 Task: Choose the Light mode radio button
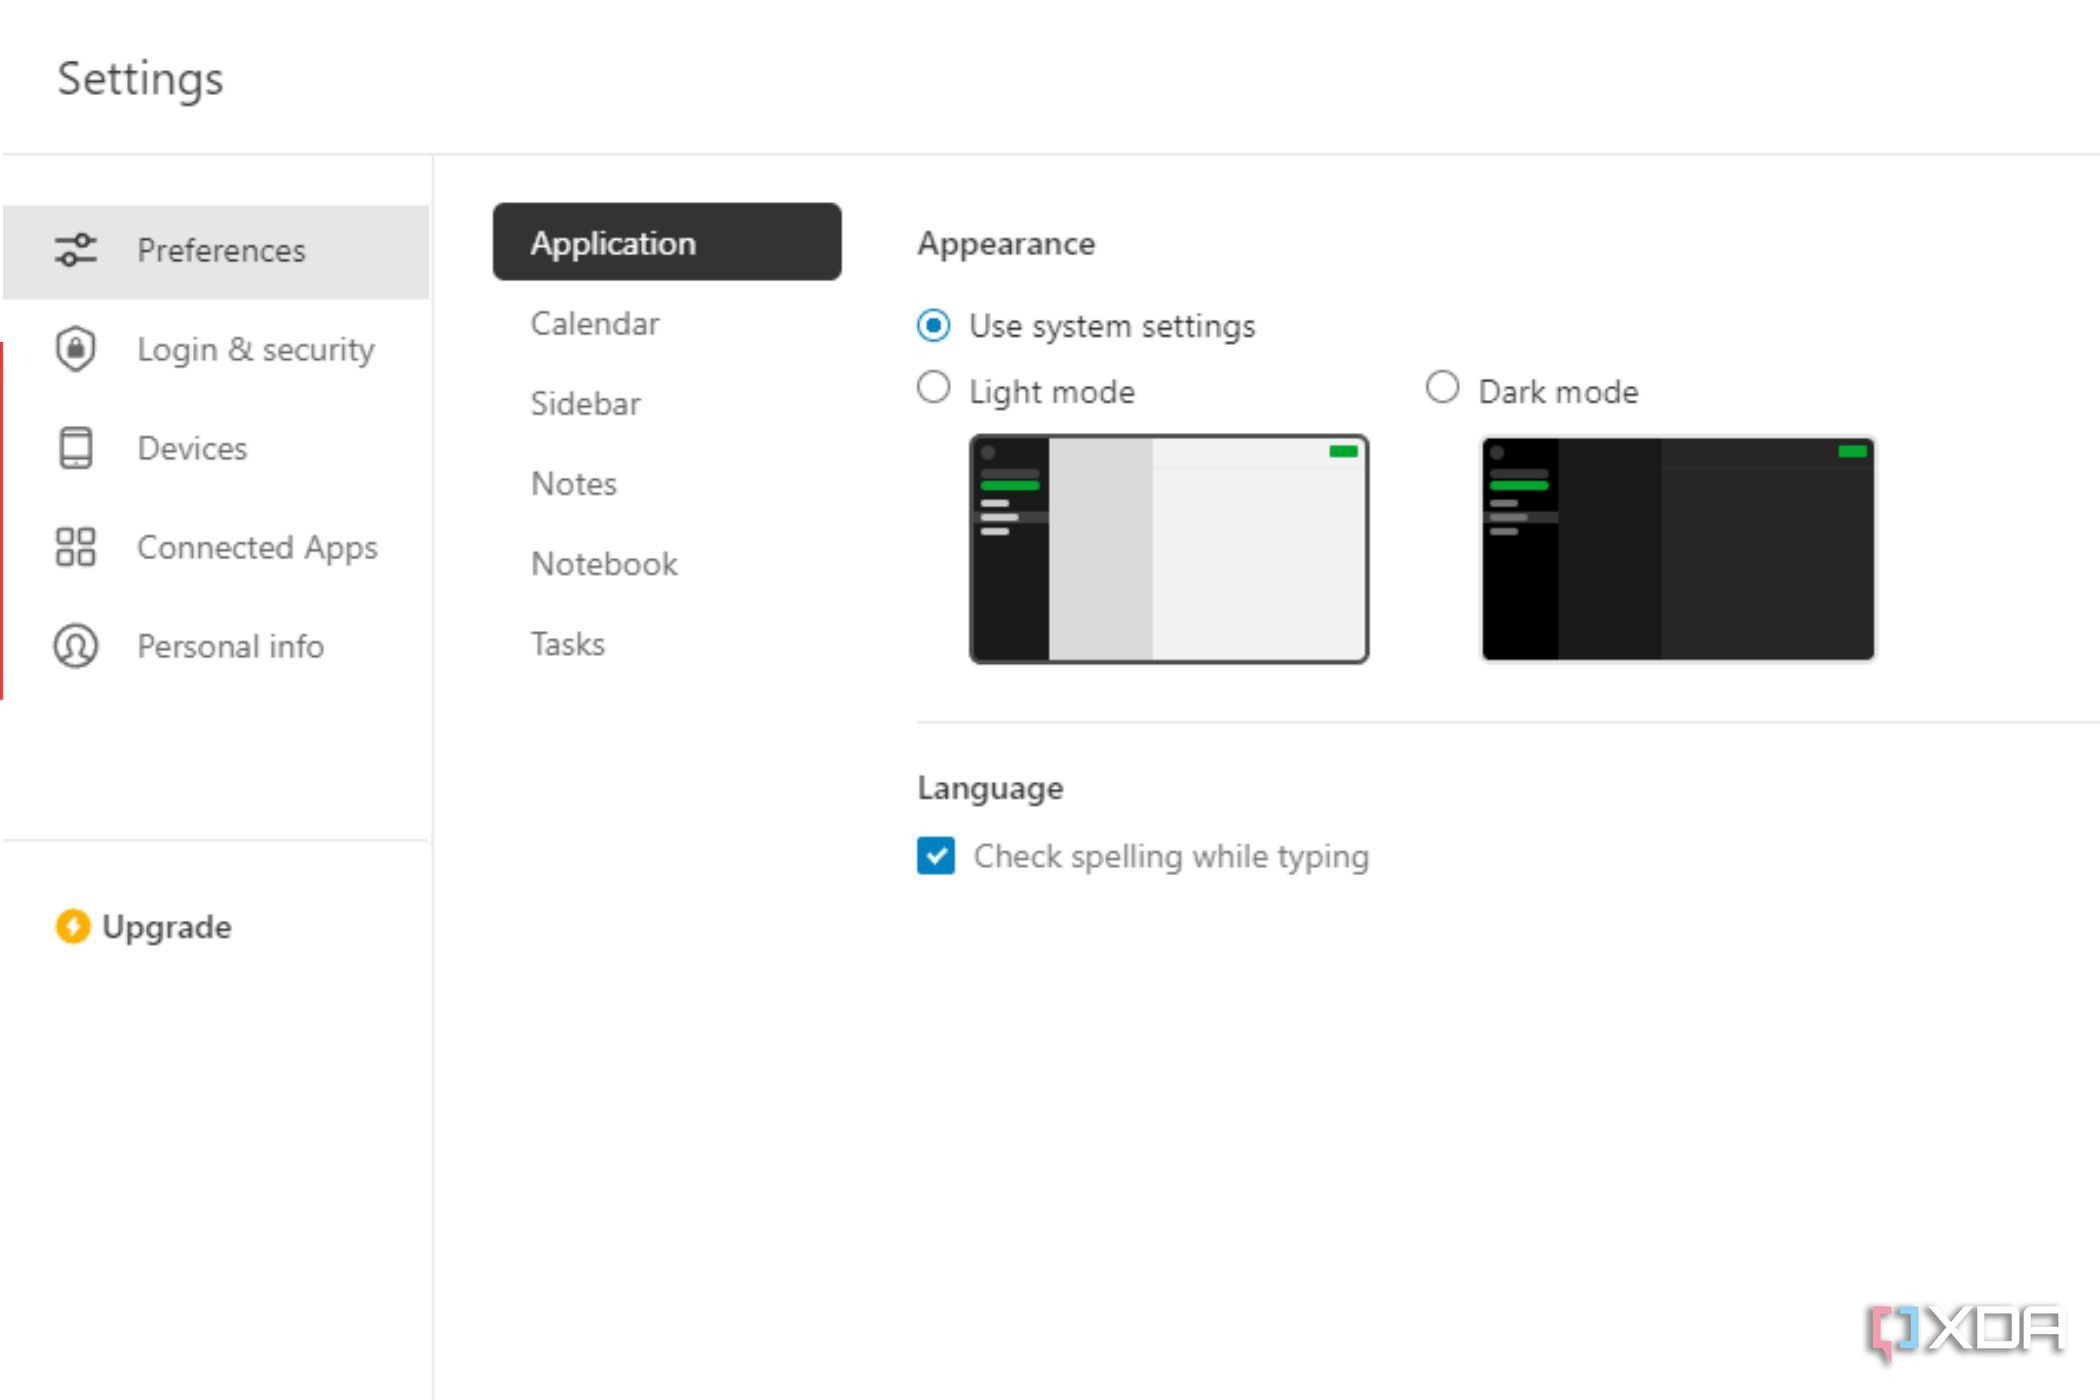click(934, 388)
